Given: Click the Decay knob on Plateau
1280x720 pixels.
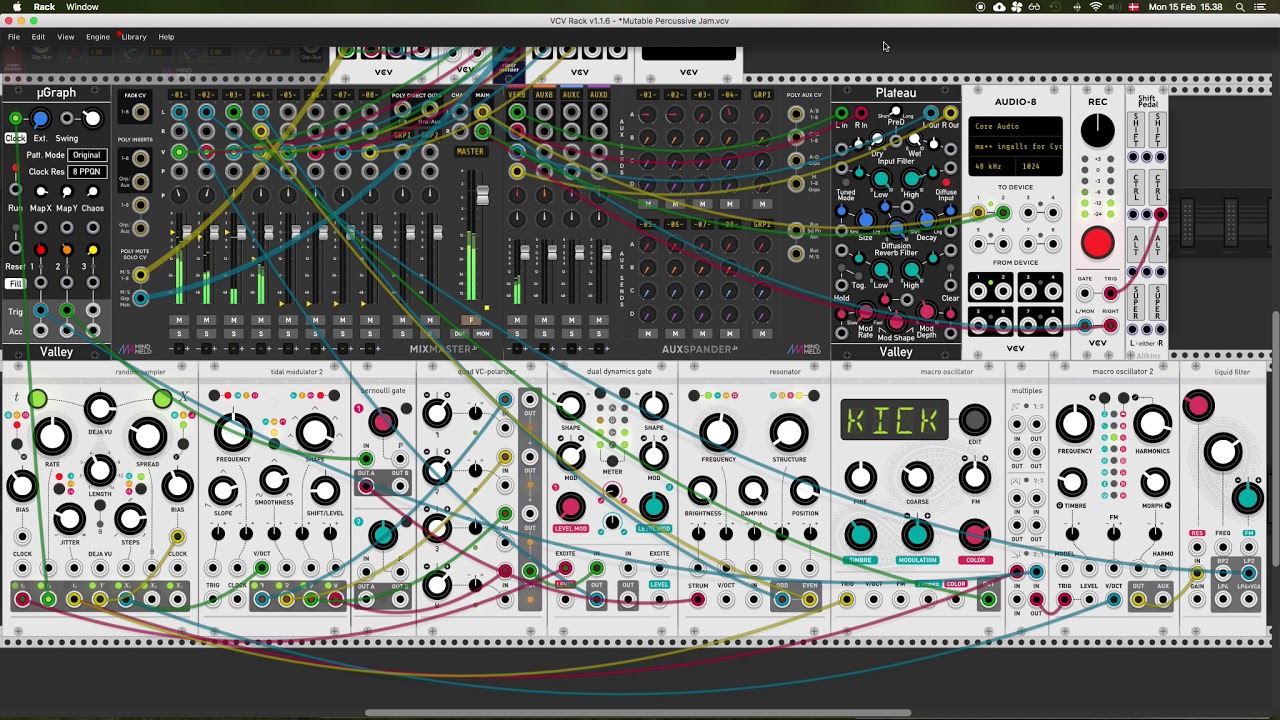Looking at the screenshot, I should click(x=926, y=219).
